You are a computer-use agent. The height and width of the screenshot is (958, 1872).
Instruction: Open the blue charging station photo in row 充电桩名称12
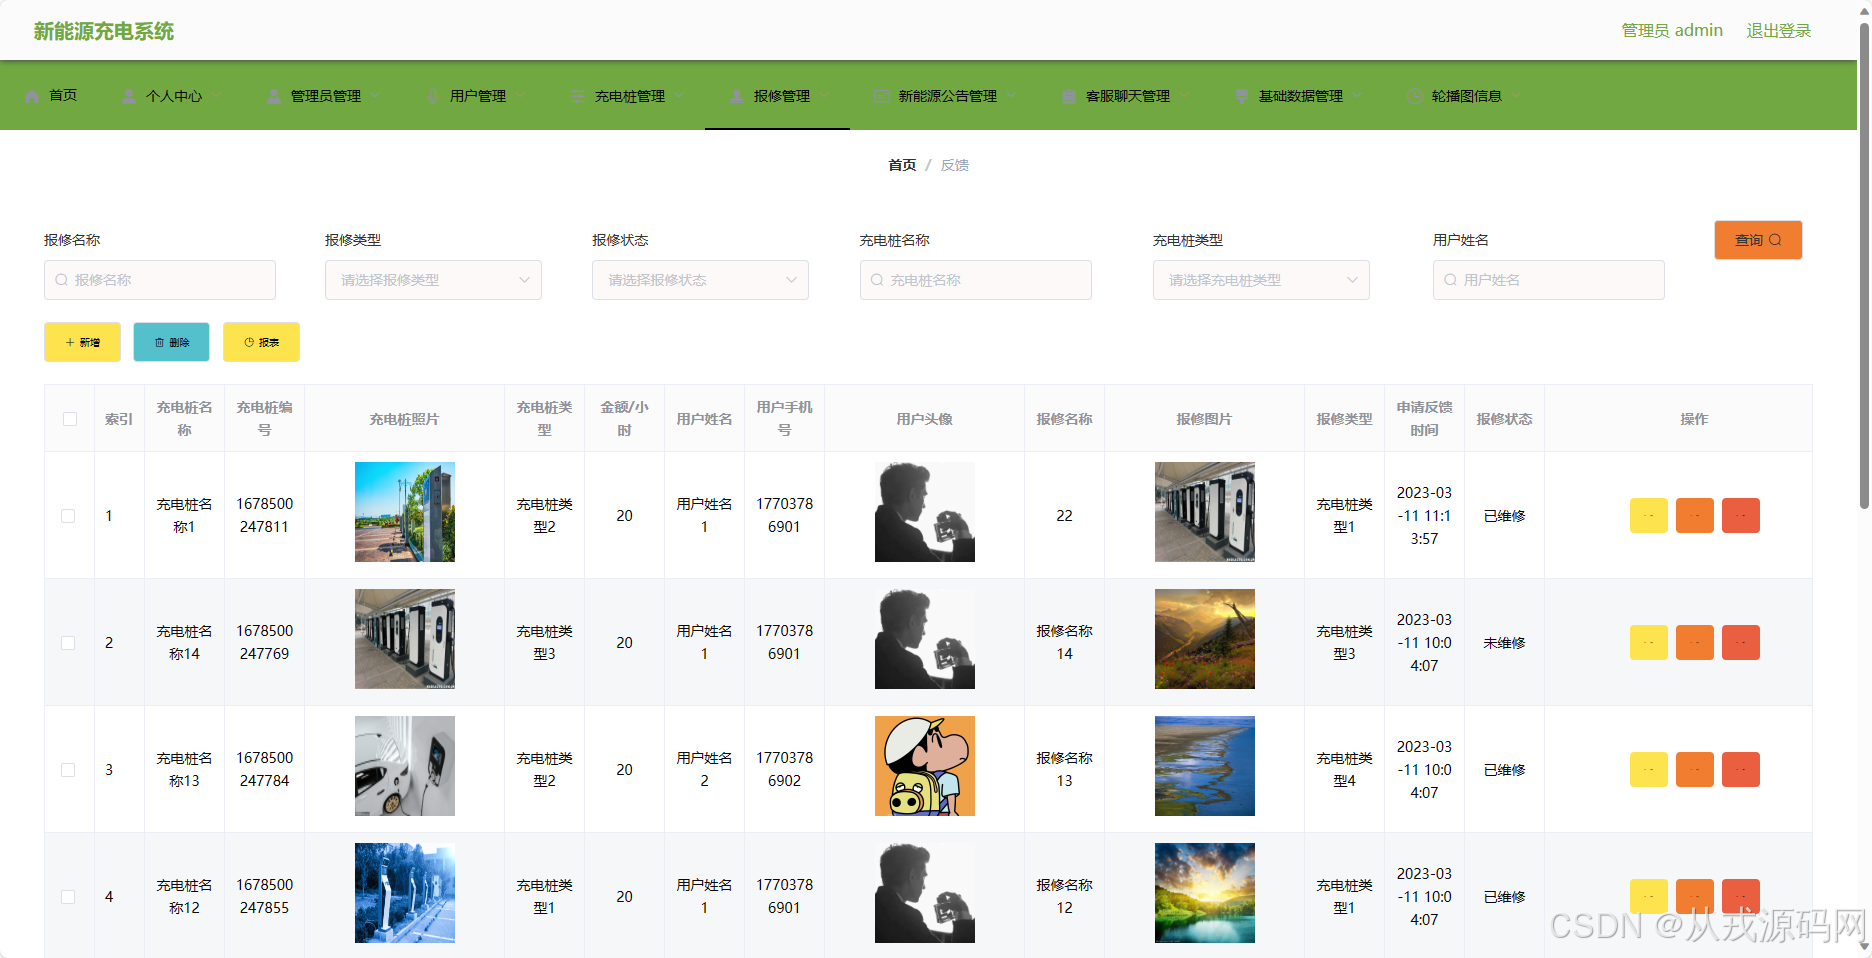pyautogui.click(x=405, y=893)
